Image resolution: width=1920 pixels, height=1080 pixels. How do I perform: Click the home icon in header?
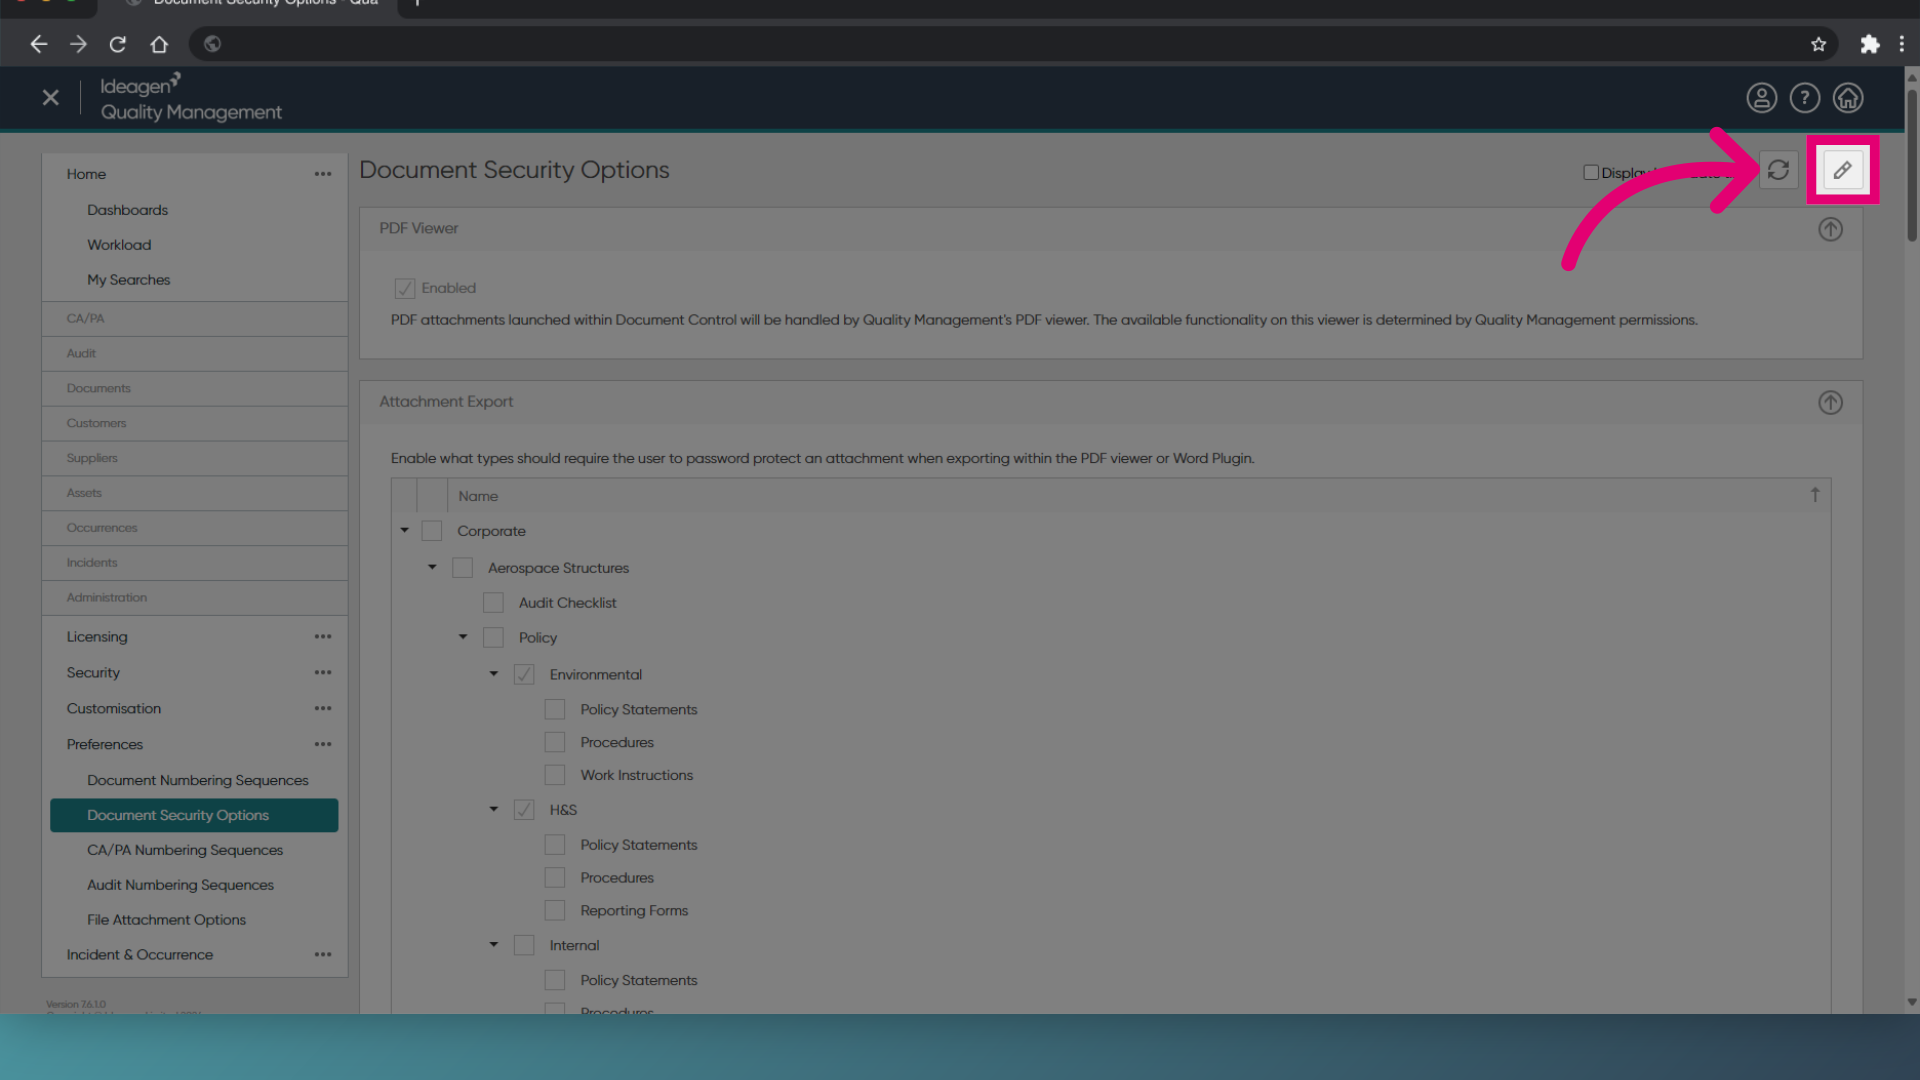click(1847, 98)
